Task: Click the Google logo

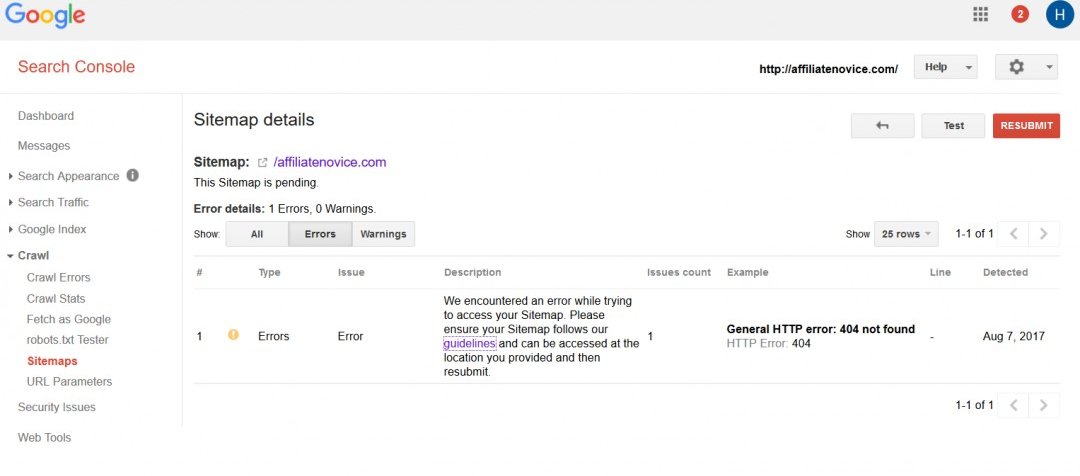Action: click(x=45, y=16)
